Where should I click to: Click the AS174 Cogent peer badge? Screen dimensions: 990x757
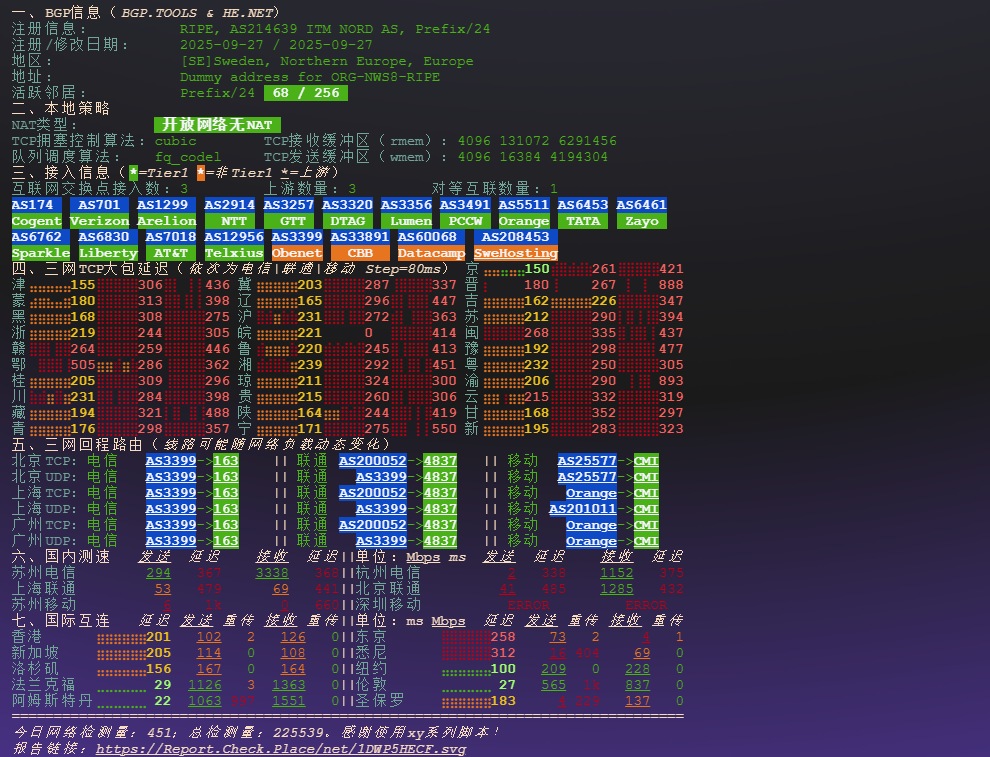point(37,212)
